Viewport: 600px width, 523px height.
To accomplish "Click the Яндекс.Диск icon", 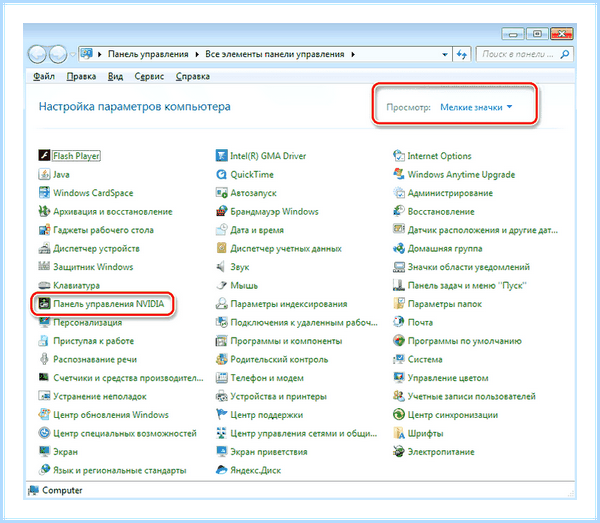I will (222, 470).
